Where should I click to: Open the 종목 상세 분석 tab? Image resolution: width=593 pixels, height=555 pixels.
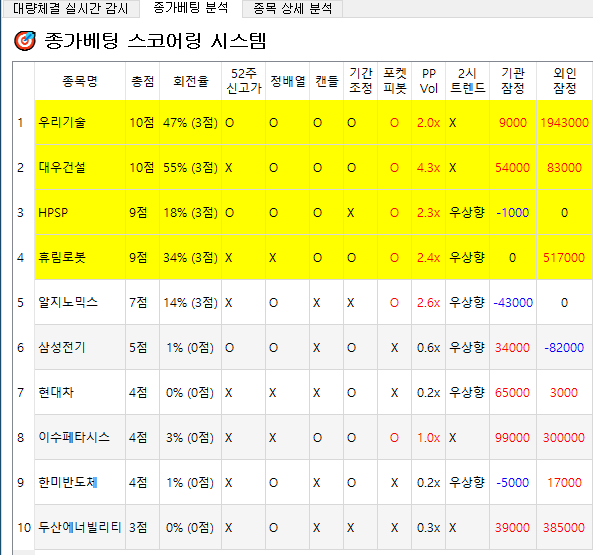click(292, 8)
